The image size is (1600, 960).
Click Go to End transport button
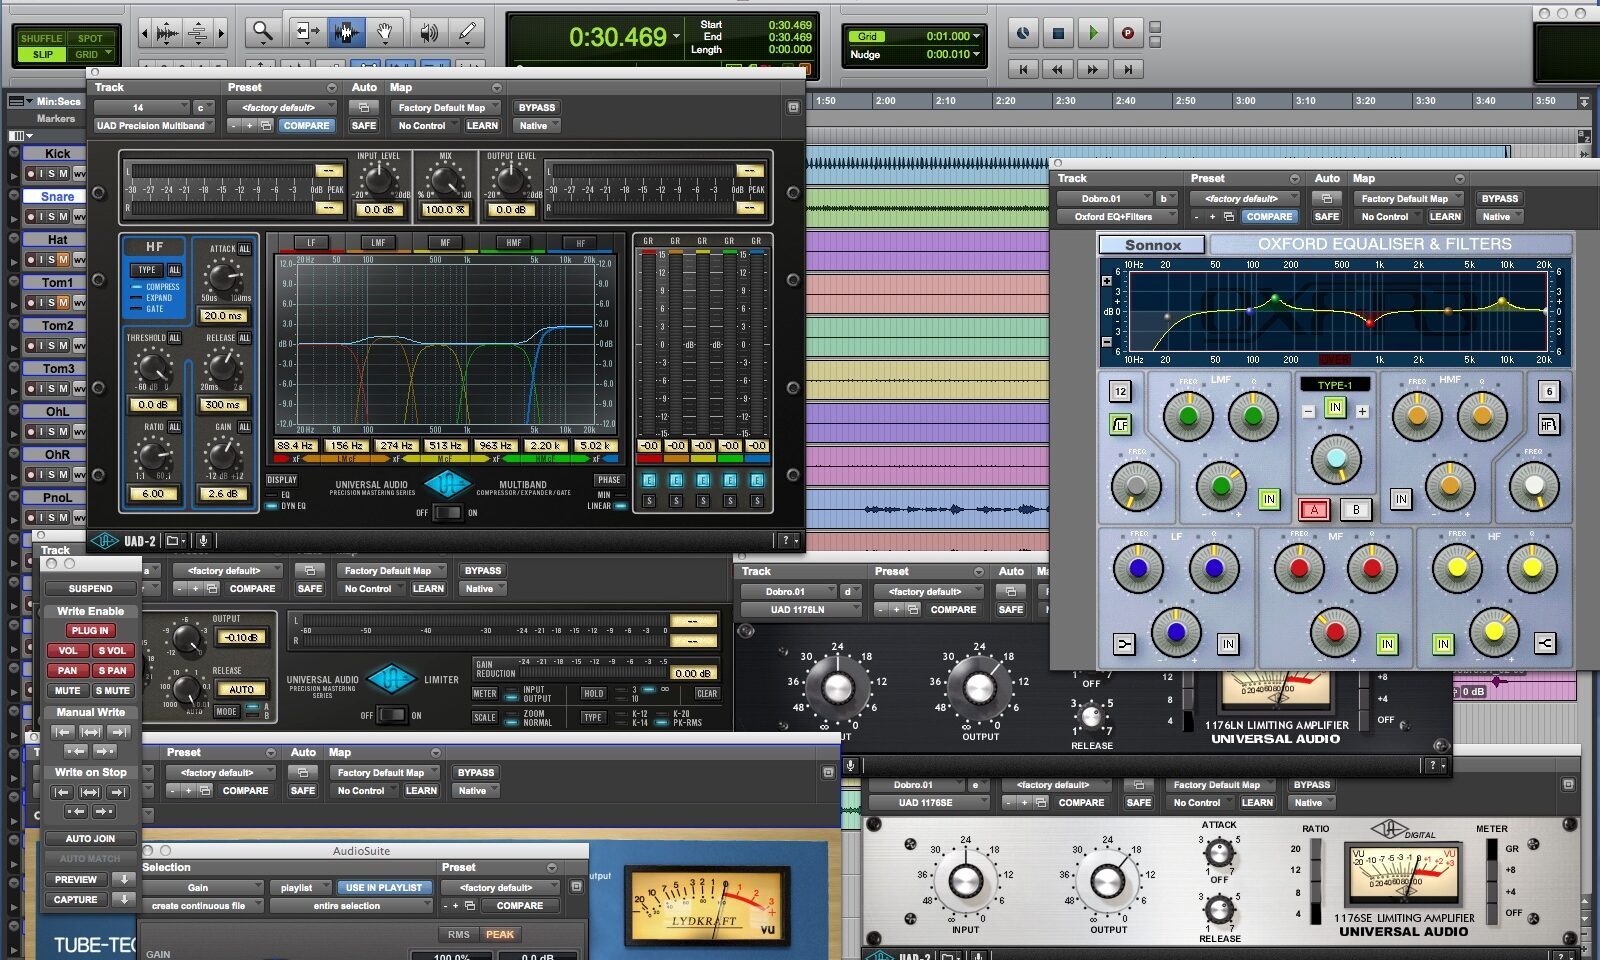click(x=1128, y=69)
